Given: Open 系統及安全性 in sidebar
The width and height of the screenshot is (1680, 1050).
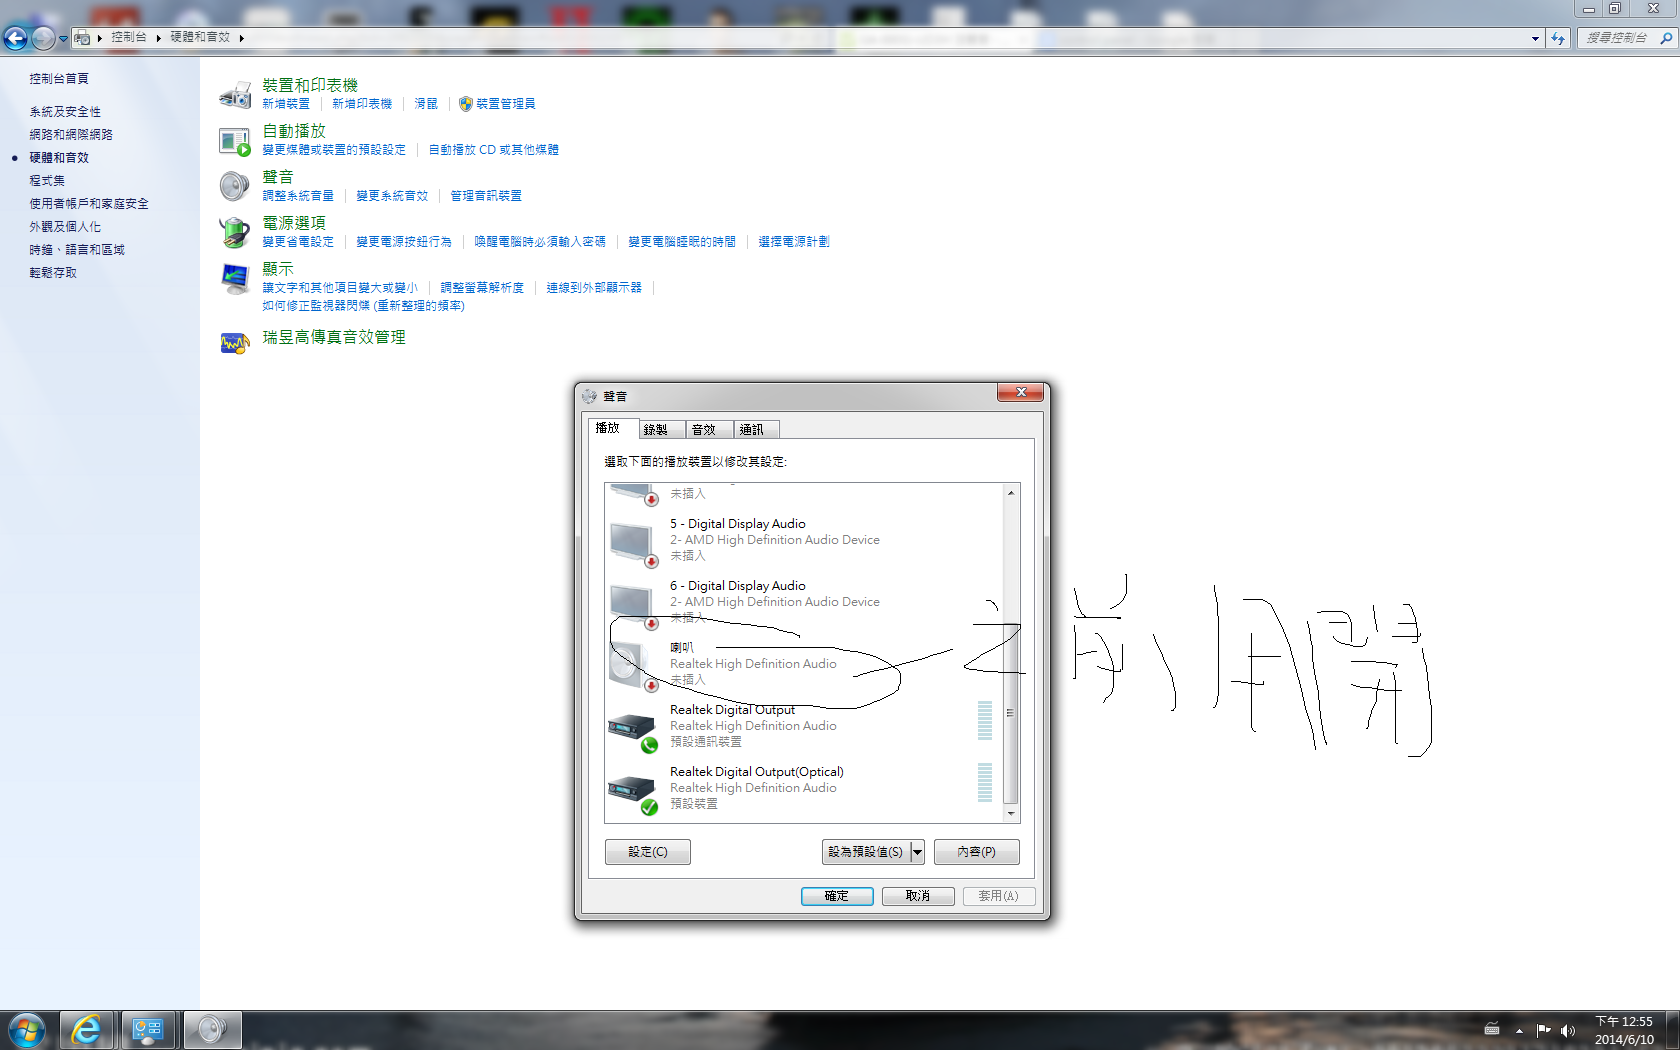Looking at the screenshot, I should coord(65,112).
